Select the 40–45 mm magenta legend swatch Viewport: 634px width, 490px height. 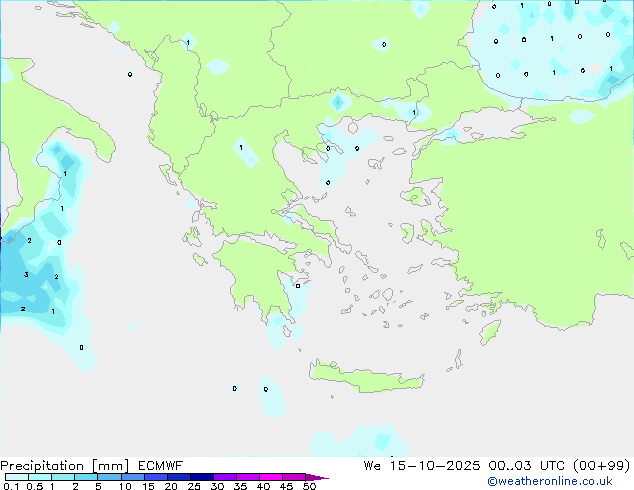pos(271,477)
